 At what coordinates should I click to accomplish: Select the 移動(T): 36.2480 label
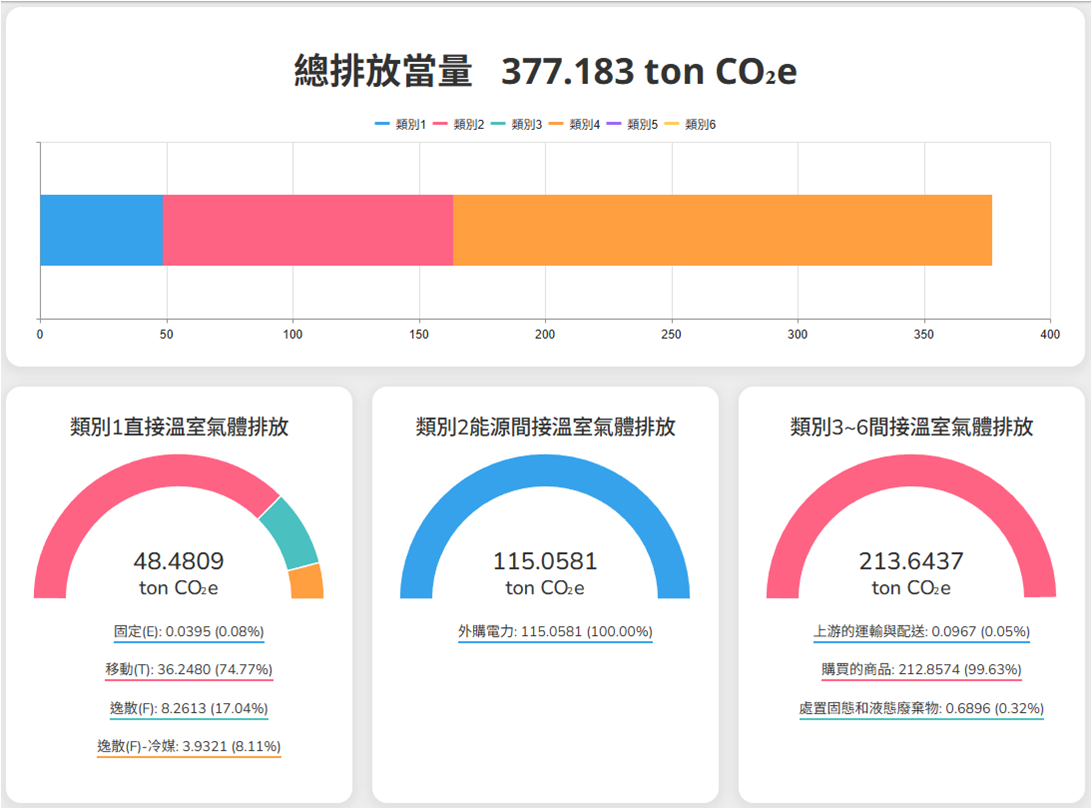[189, 669]
